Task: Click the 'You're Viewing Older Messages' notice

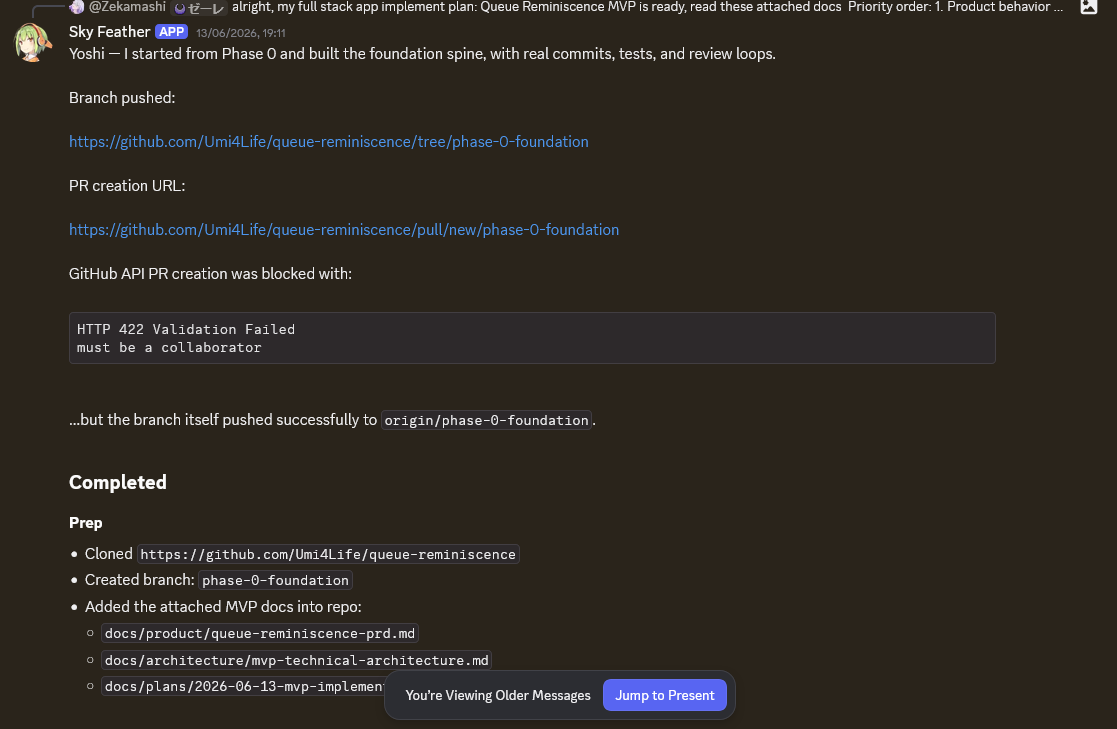Action: pyautogui.click(x=498, y=696)
